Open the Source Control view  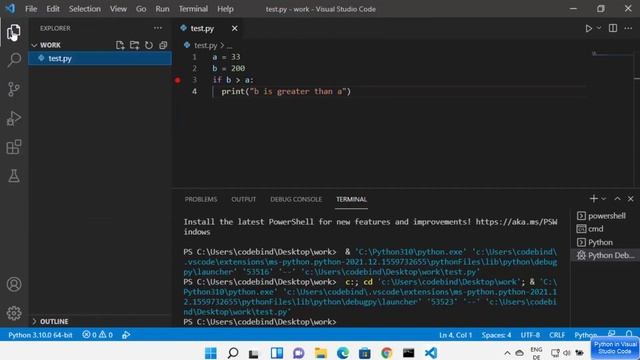click(x=14, y=89)
